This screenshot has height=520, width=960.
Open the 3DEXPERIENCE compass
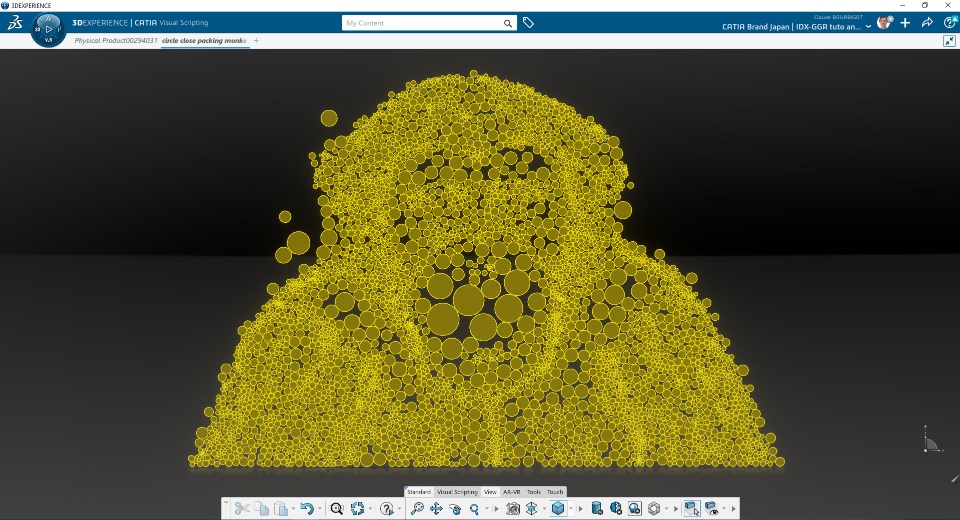48,29
